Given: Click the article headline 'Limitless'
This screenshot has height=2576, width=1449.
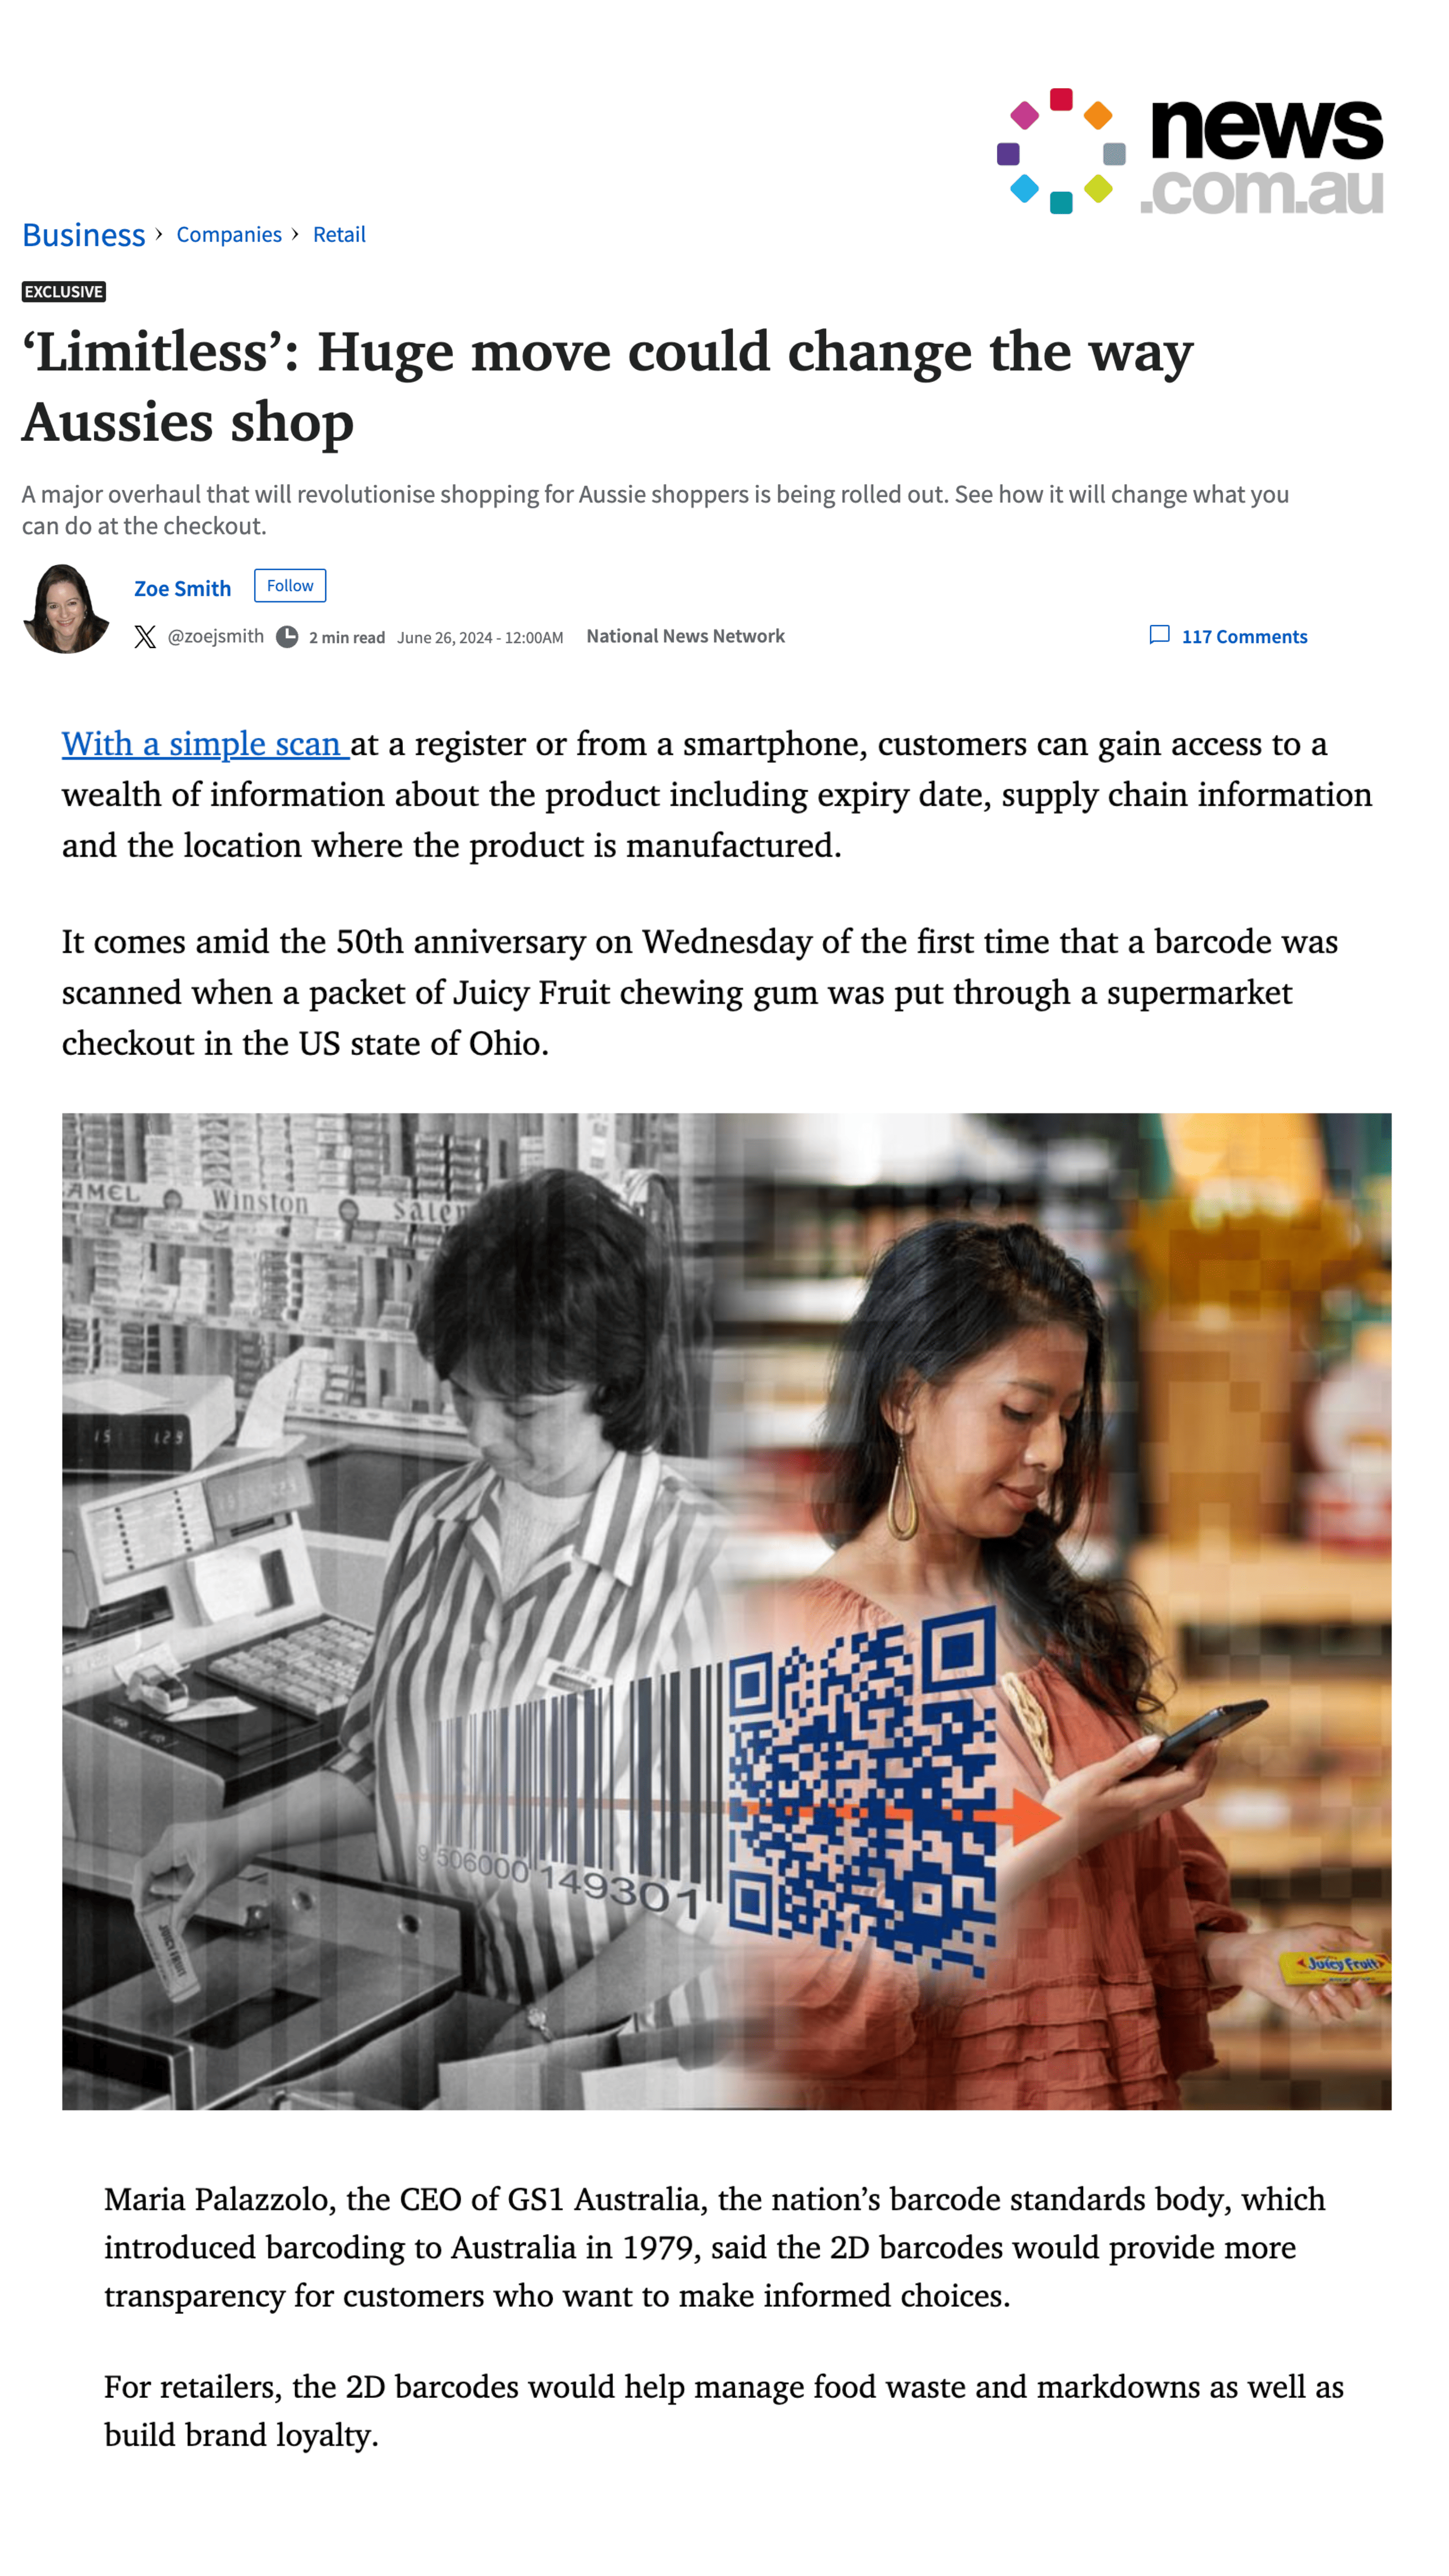Looking at the screenshot, I should pyautogui.click(x=608, y=386).
